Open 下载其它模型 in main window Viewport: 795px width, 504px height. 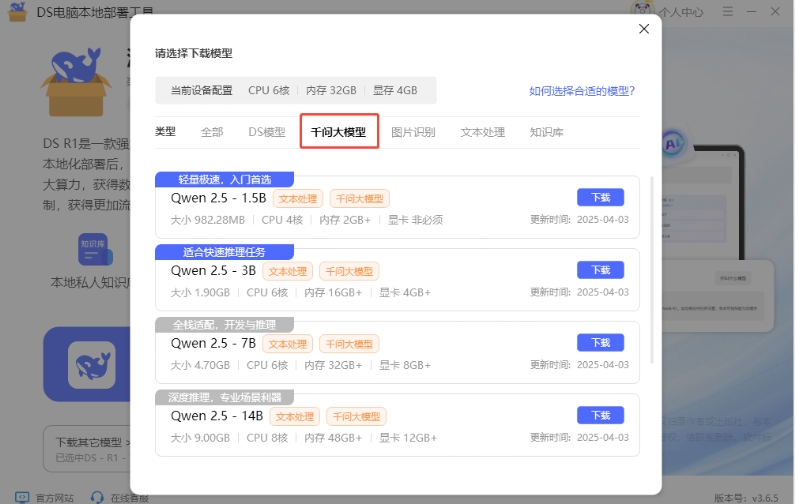coord(93,443)
